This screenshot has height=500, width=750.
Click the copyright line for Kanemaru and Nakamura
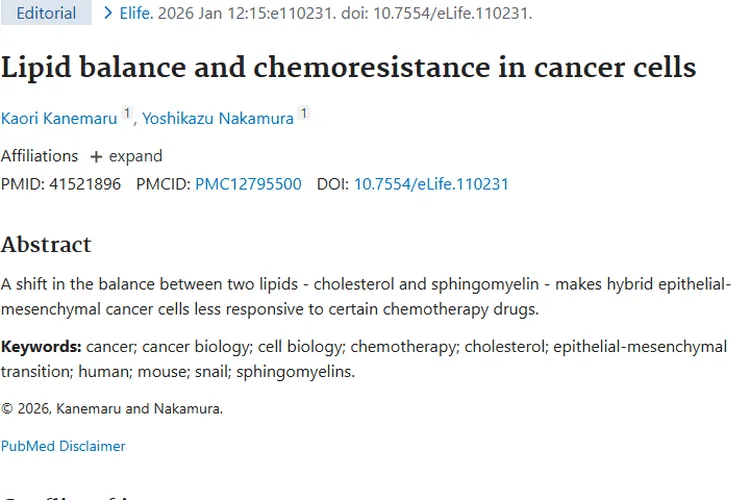coord(111,408)
